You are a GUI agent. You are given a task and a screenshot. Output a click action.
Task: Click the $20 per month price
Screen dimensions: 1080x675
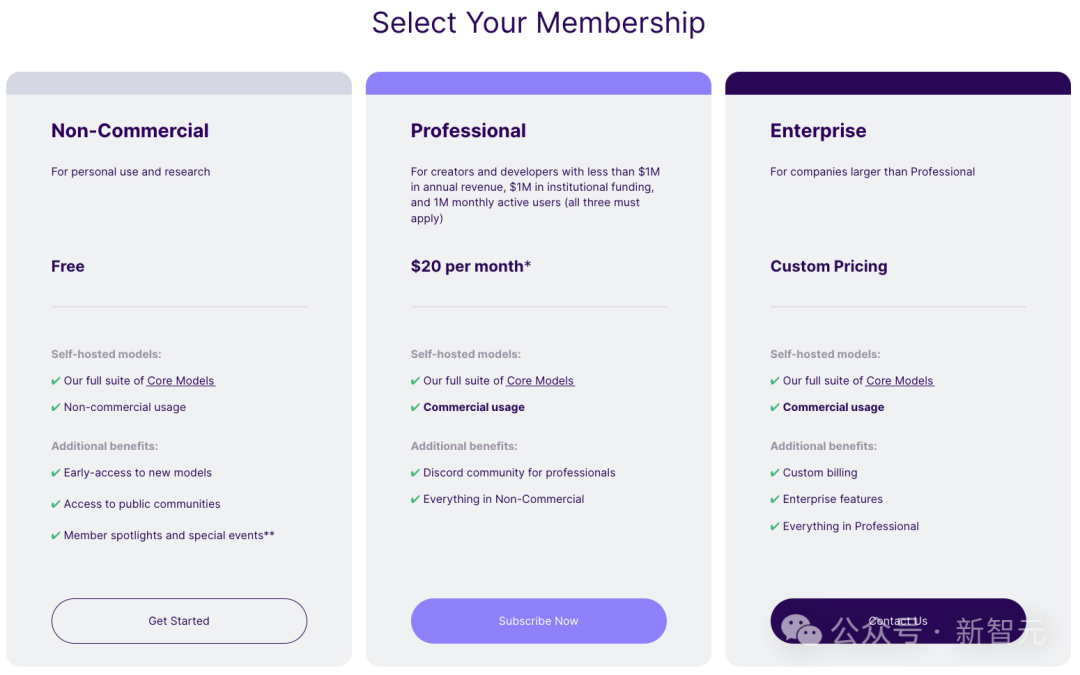471,266
